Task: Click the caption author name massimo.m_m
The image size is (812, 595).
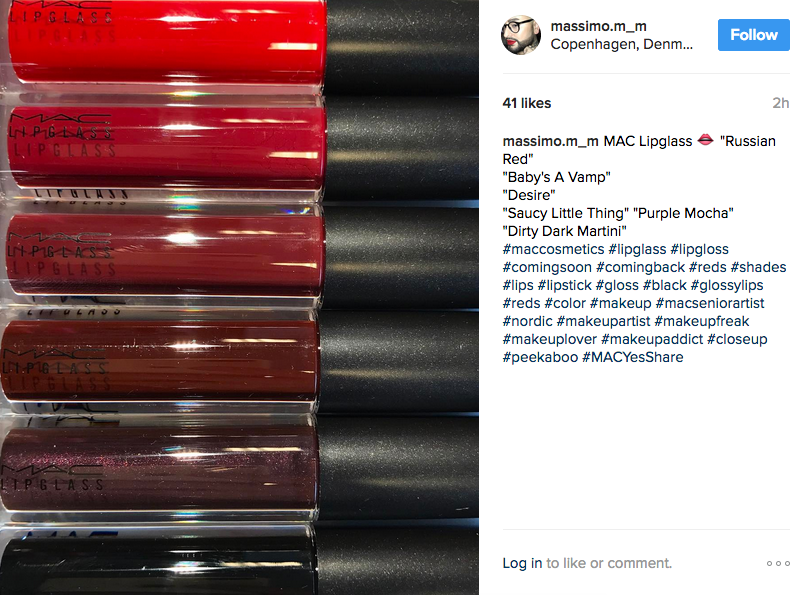Action: click(550, 141)
